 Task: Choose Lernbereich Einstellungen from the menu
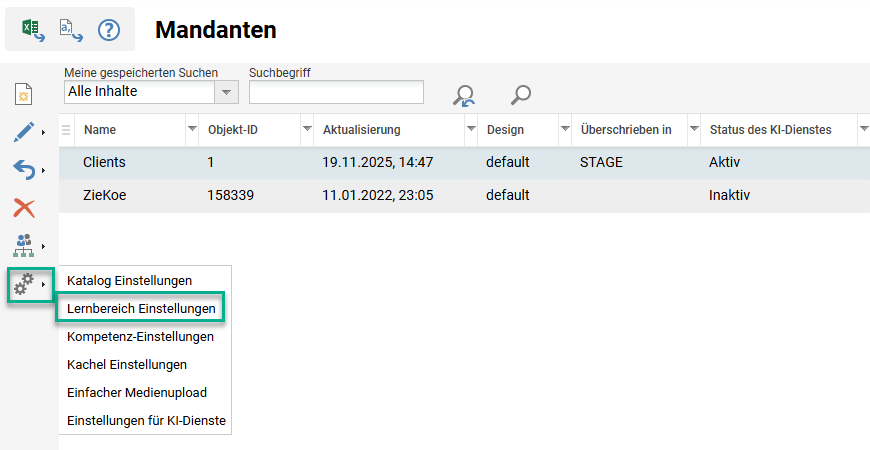tap(141, 309)
